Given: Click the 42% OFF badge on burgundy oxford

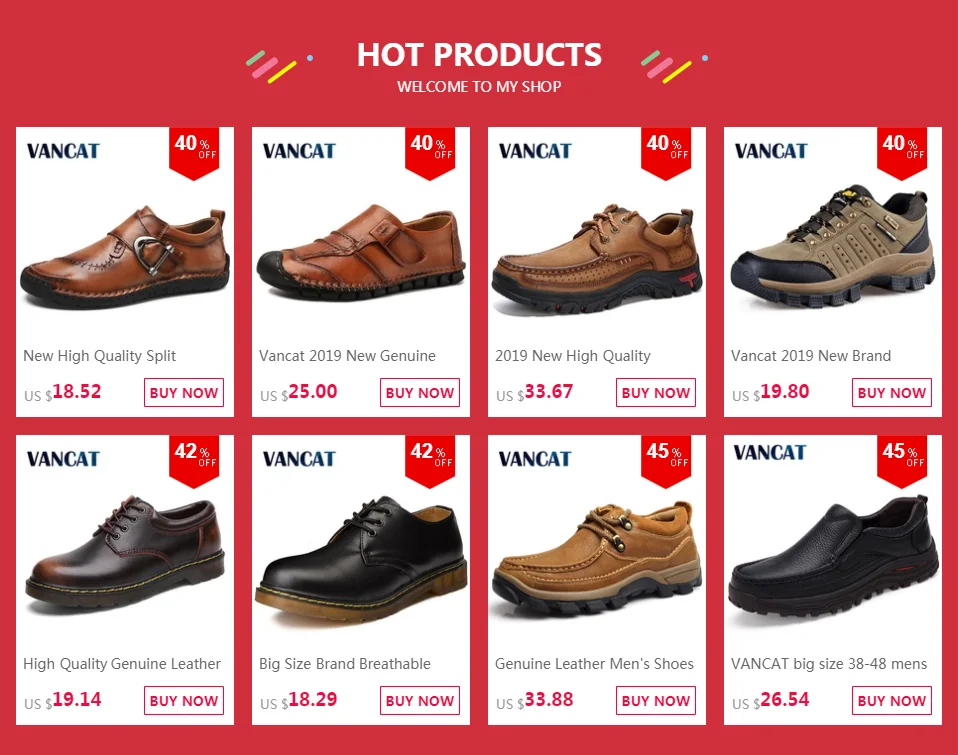Looking at the screenshot, I should (194, 461).
